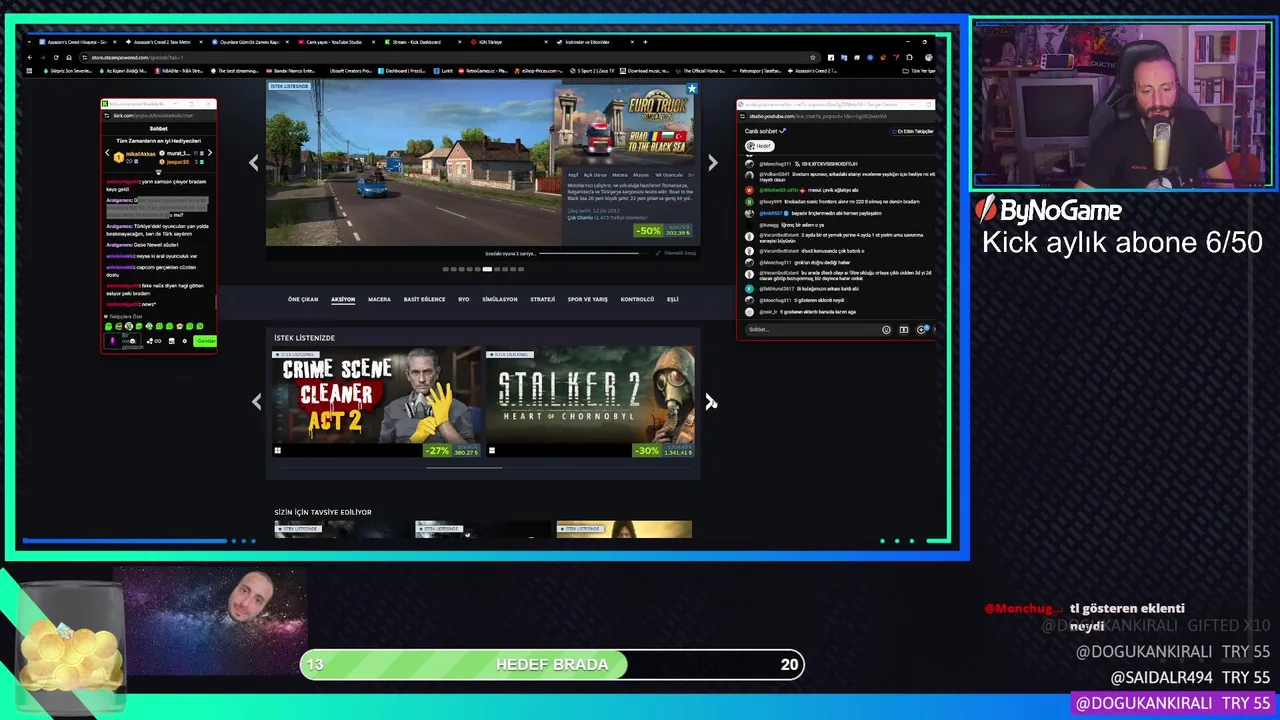Click the -50% price button for Euro Truck
Screen dimensions: 1280x720
pos(663,231)
